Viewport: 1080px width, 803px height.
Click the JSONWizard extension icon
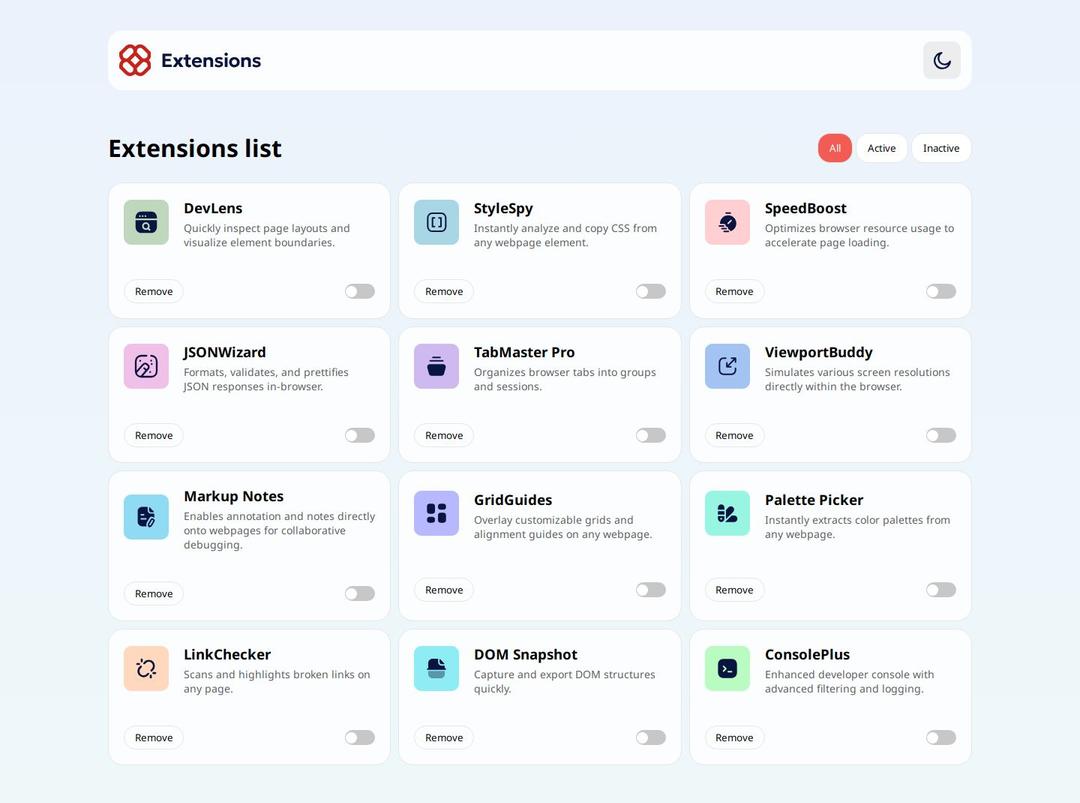(x=146, y=366)
